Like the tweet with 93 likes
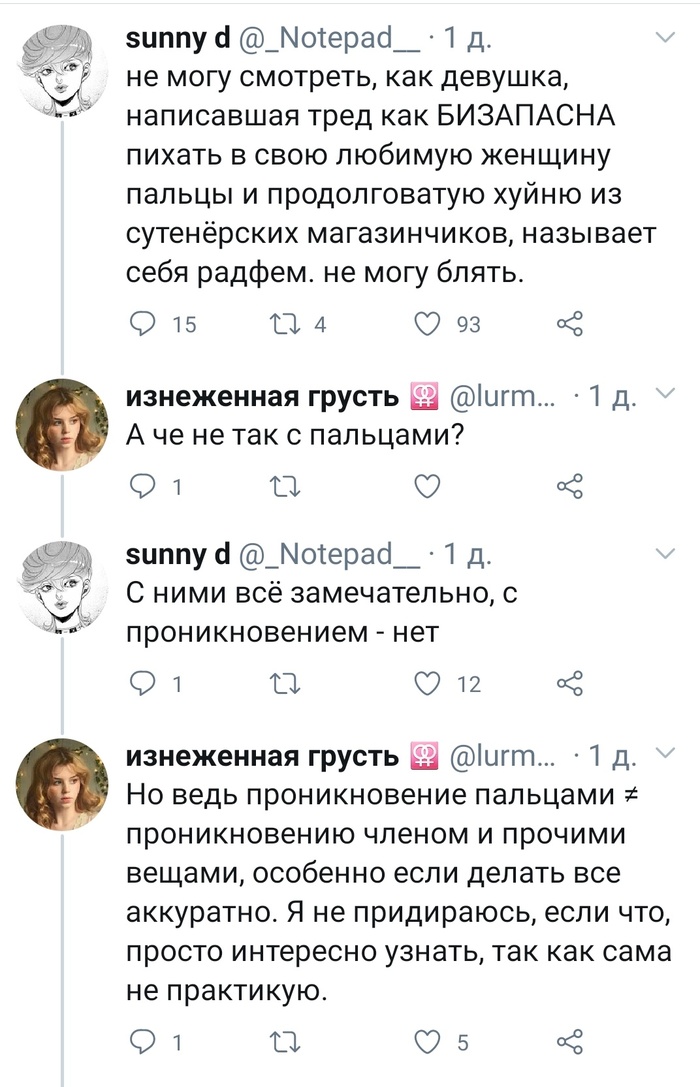This screenshot has height=1087, width=700. click(x=427, y=323)
